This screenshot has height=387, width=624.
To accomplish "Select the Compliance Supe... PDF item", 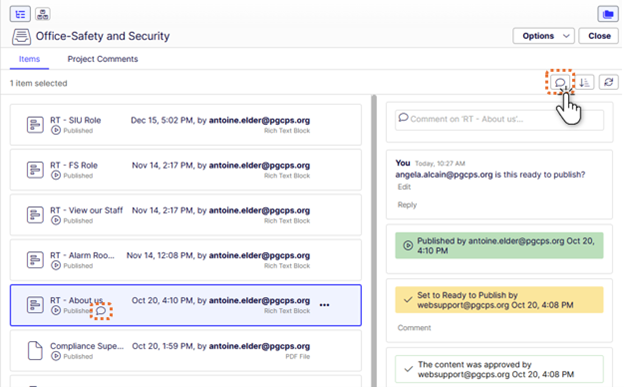I will tap(186, 351).
